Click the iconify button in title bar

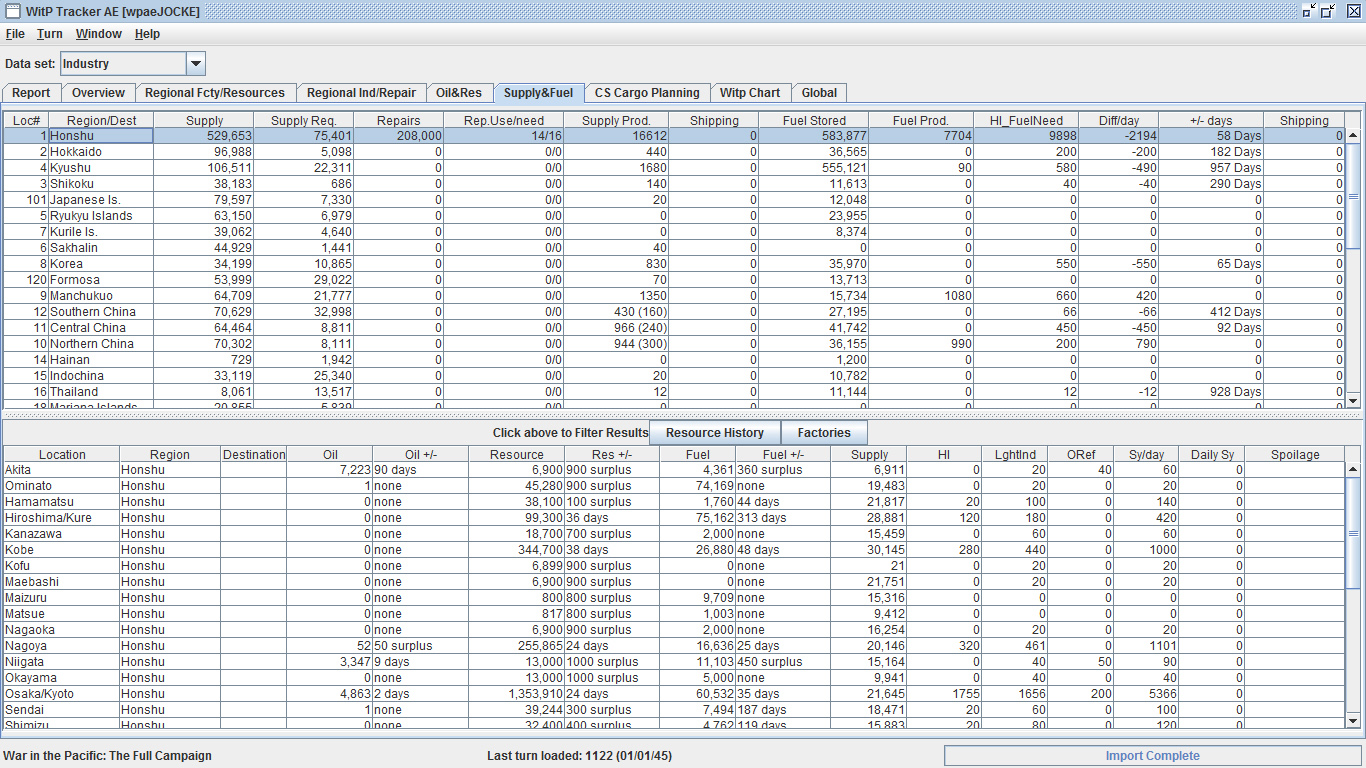1309,11
